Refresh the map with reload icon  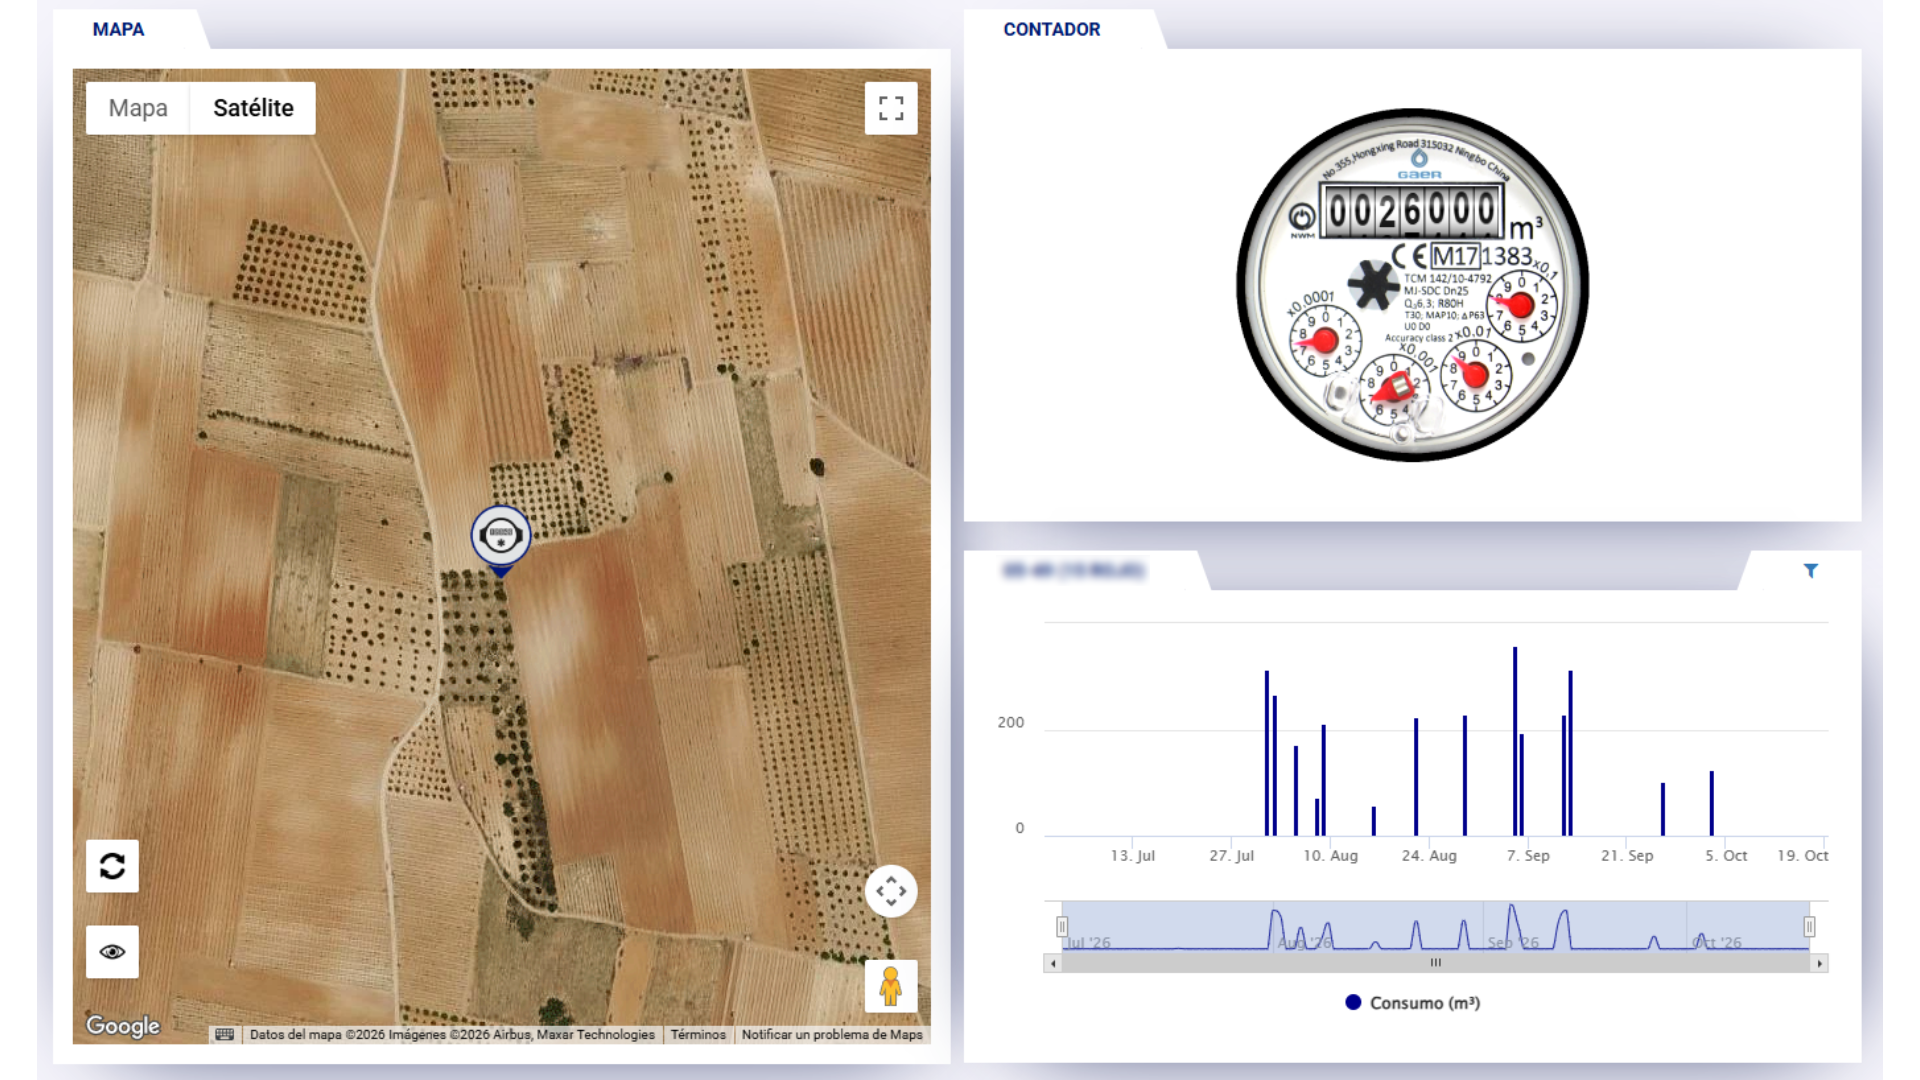[x=112, y=866]
